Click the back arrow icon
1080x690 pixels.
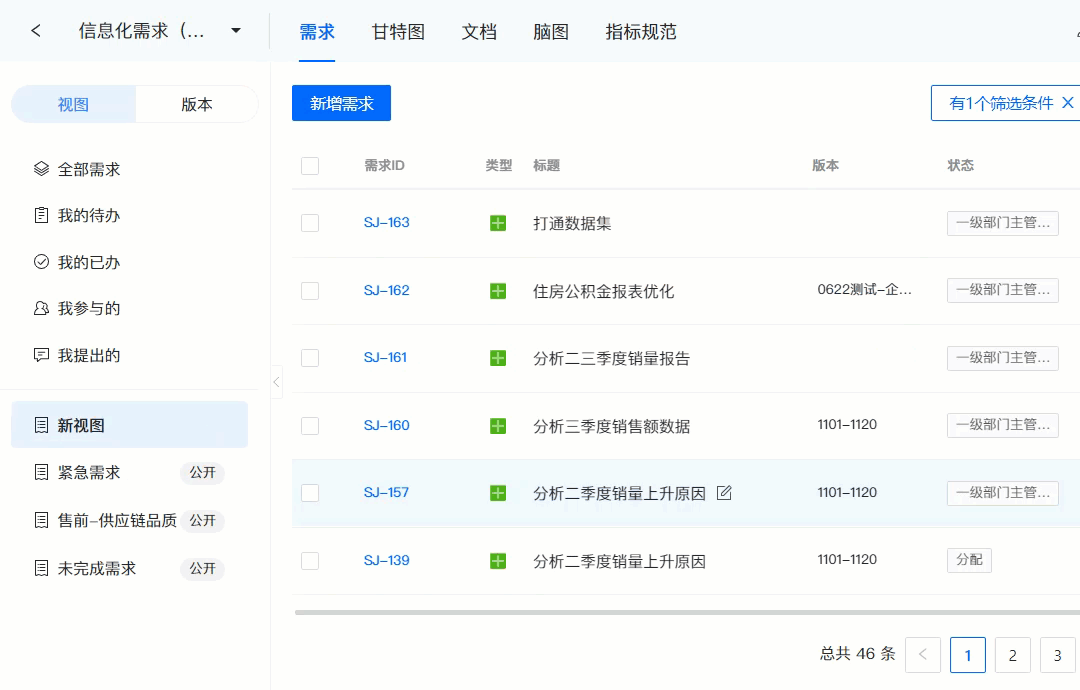click(x=36, y=31)
